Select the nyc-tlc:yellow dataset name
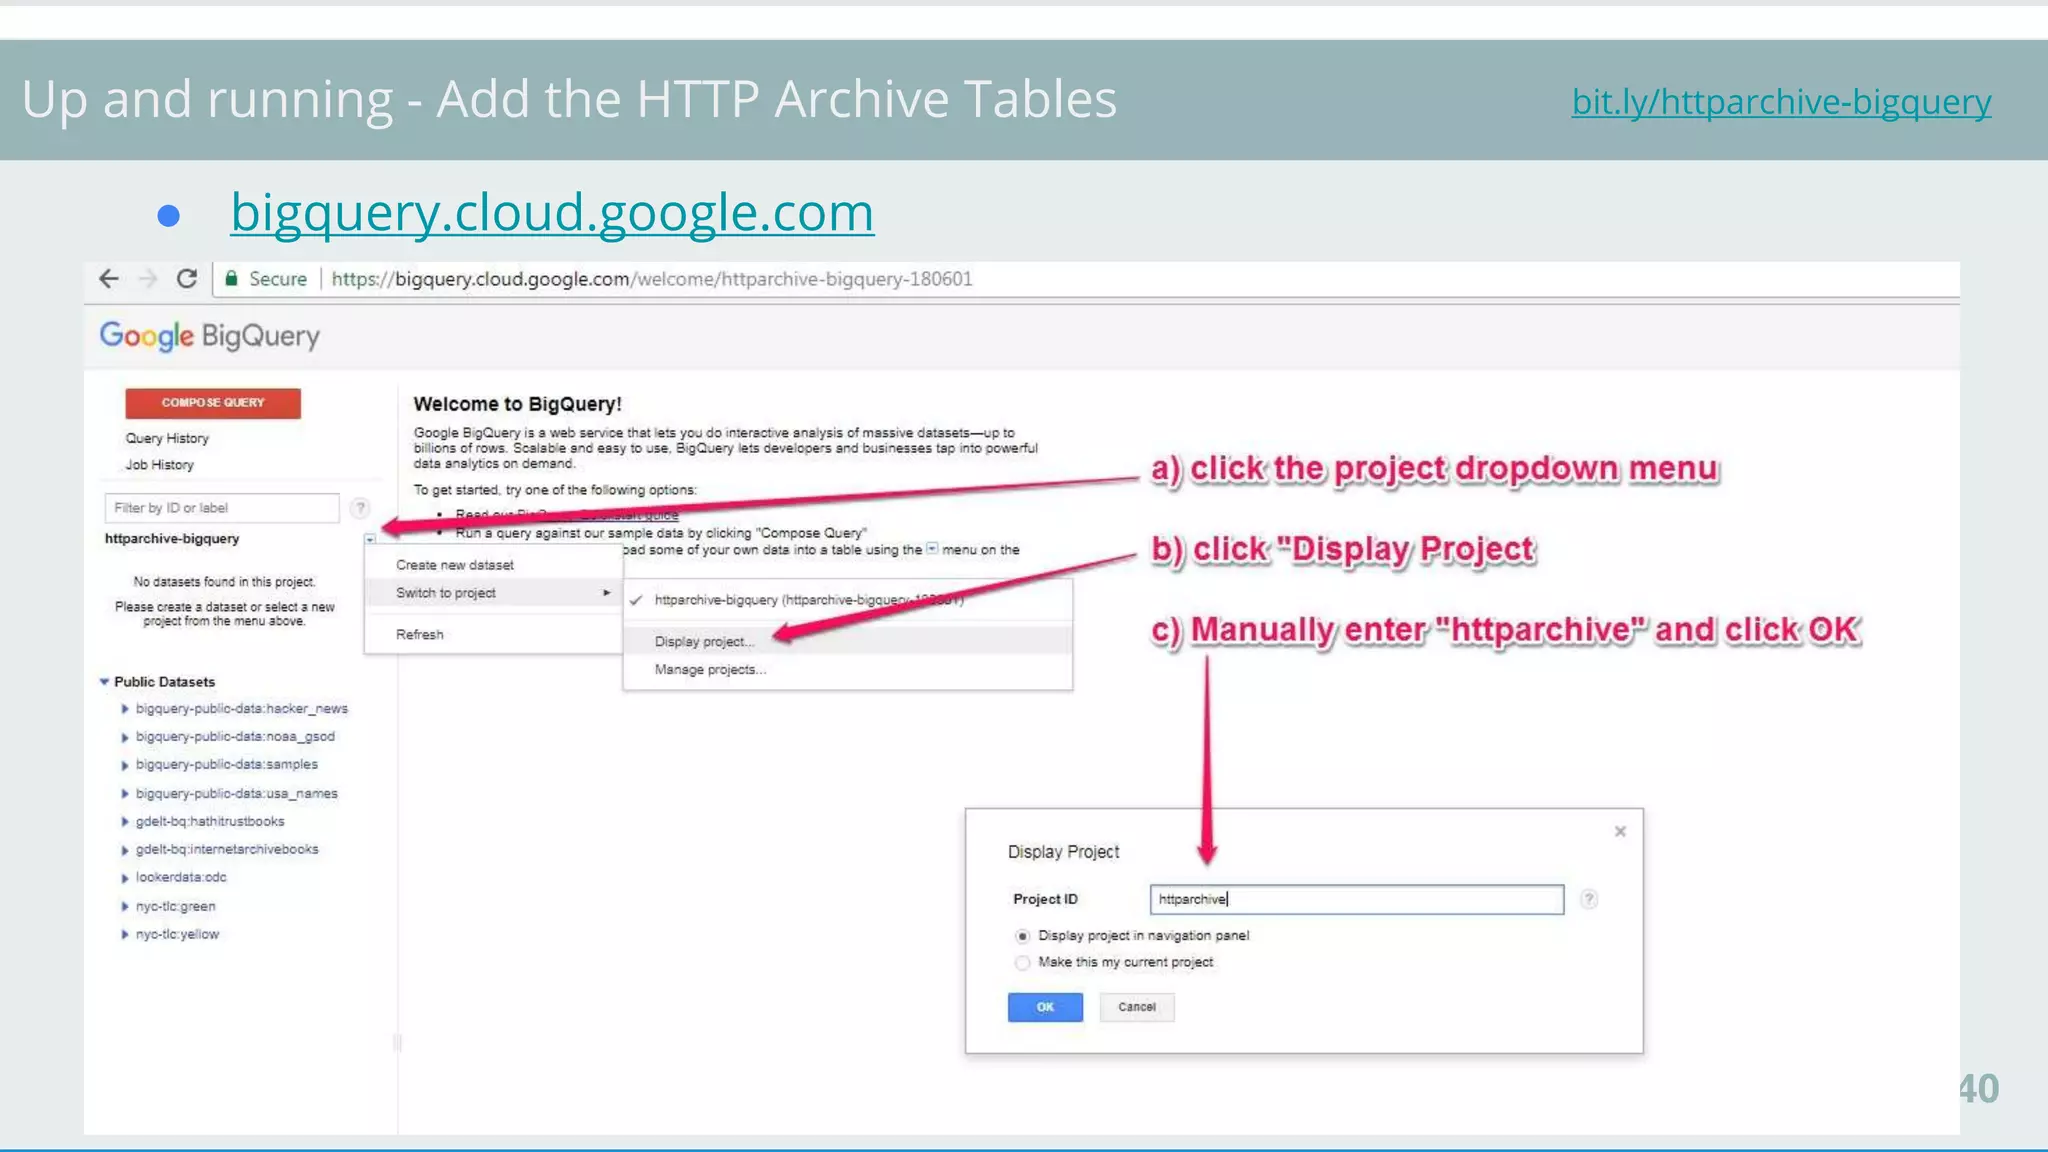The image size is (2048, 1152). click(x=177, y=935)
